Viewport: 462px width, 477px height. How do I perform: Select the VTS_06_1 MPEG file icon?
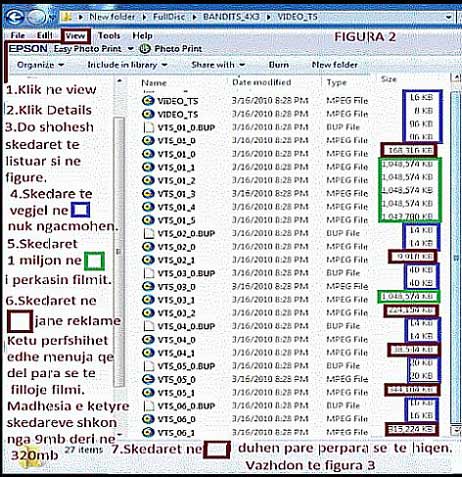148,432
